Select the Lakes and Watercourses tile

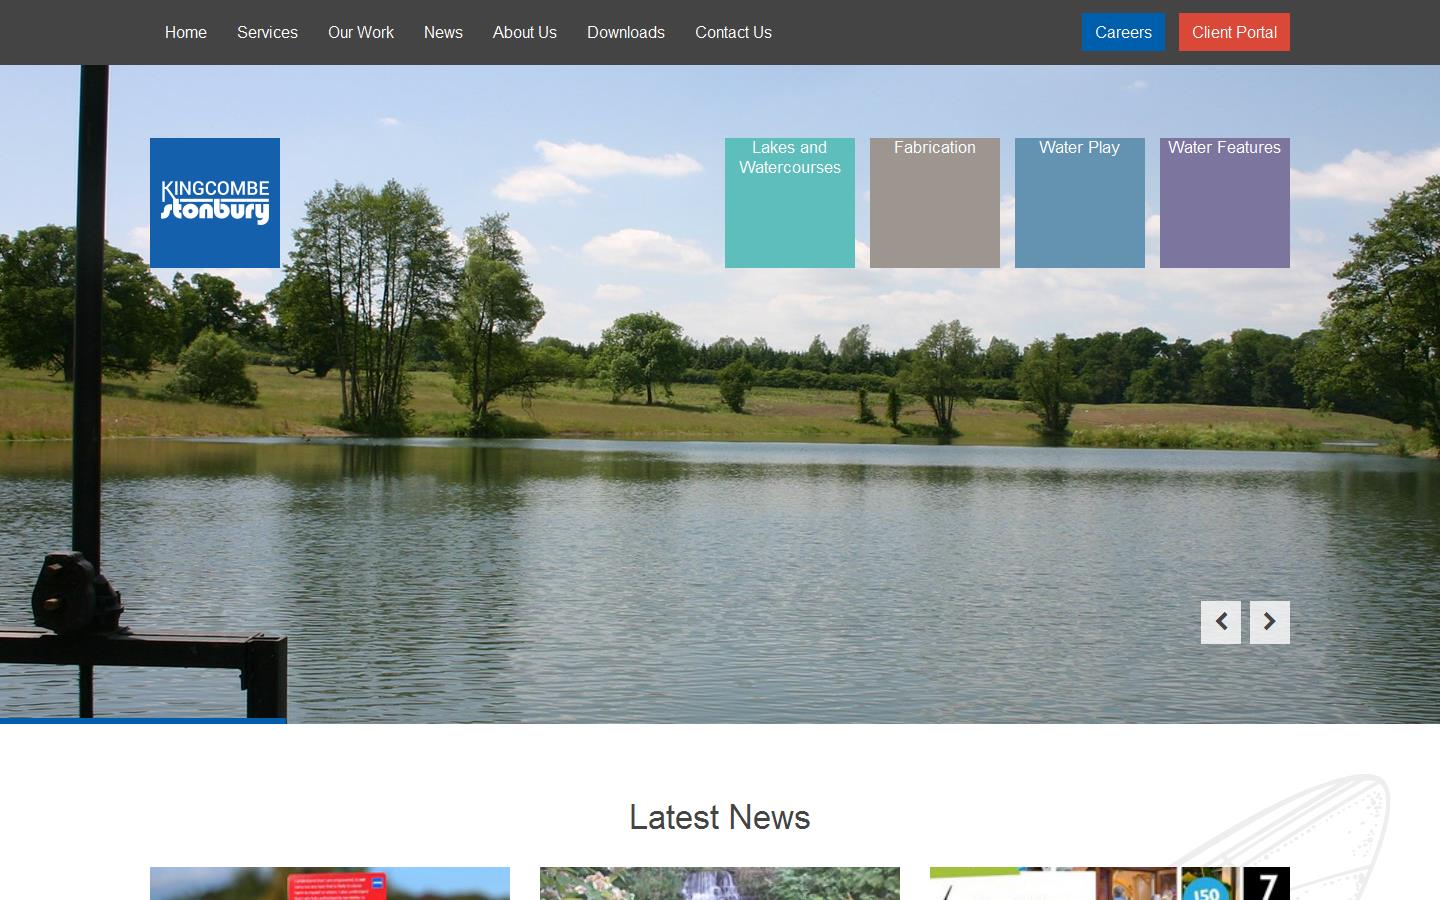pyautogui.click(x=789, y=202)
